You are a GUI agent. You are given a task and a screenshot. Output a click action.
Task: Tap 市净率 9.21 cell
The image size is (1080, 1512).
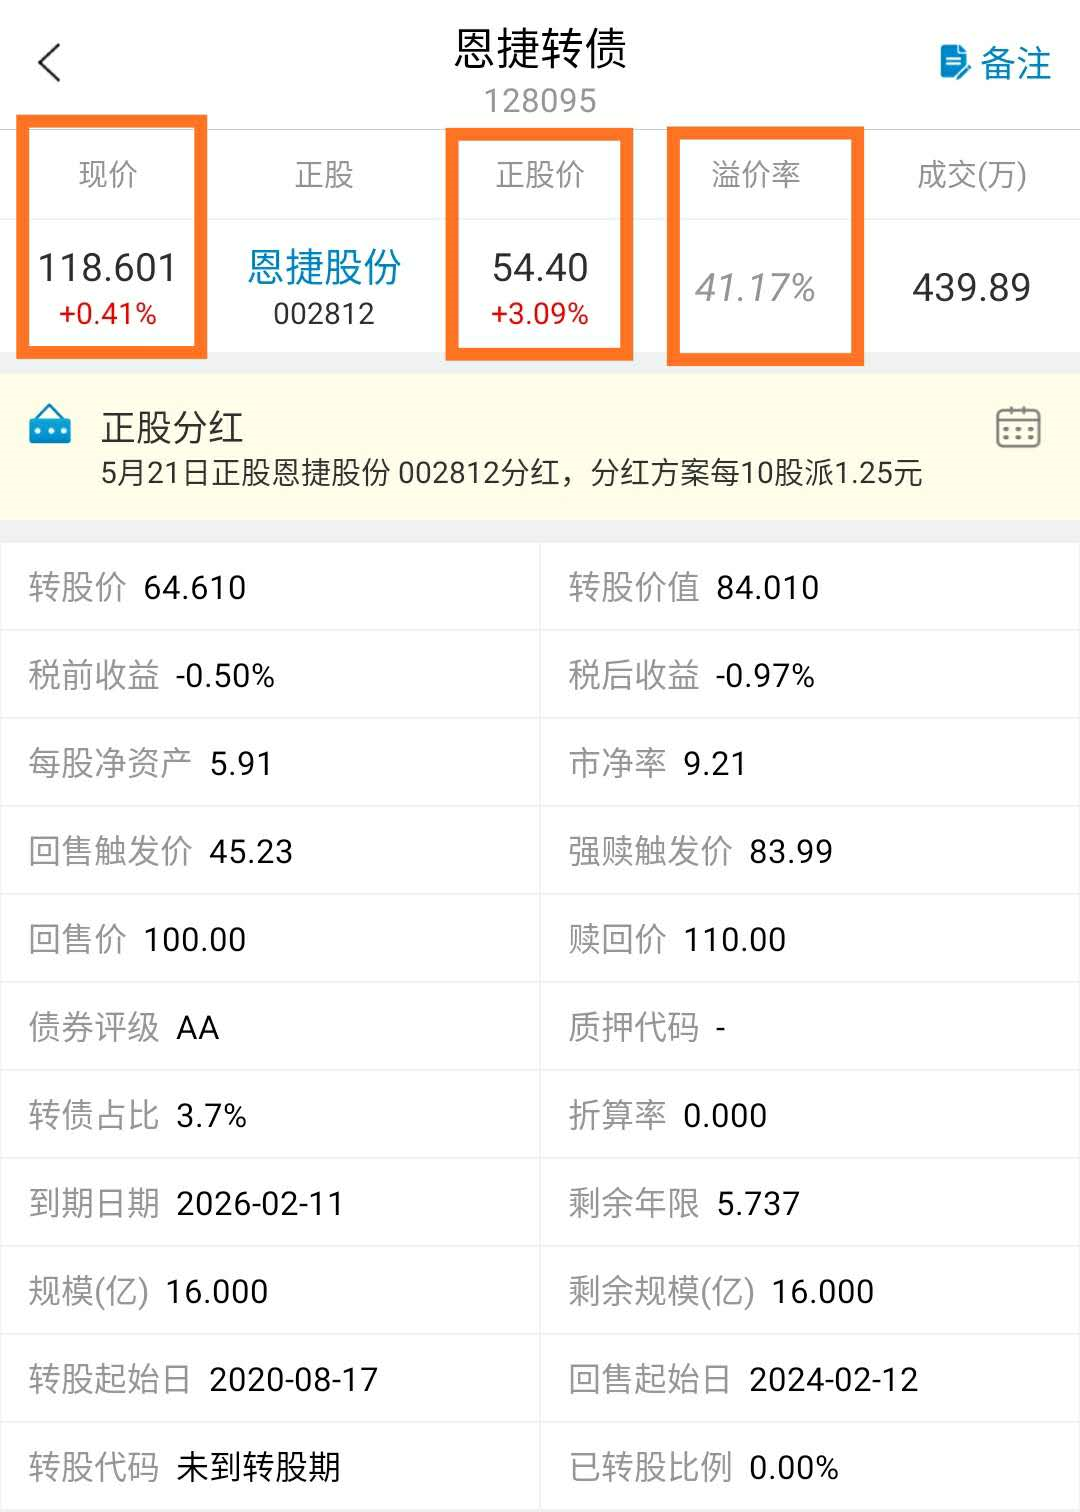pyautogui.click(x=810, y=763)
